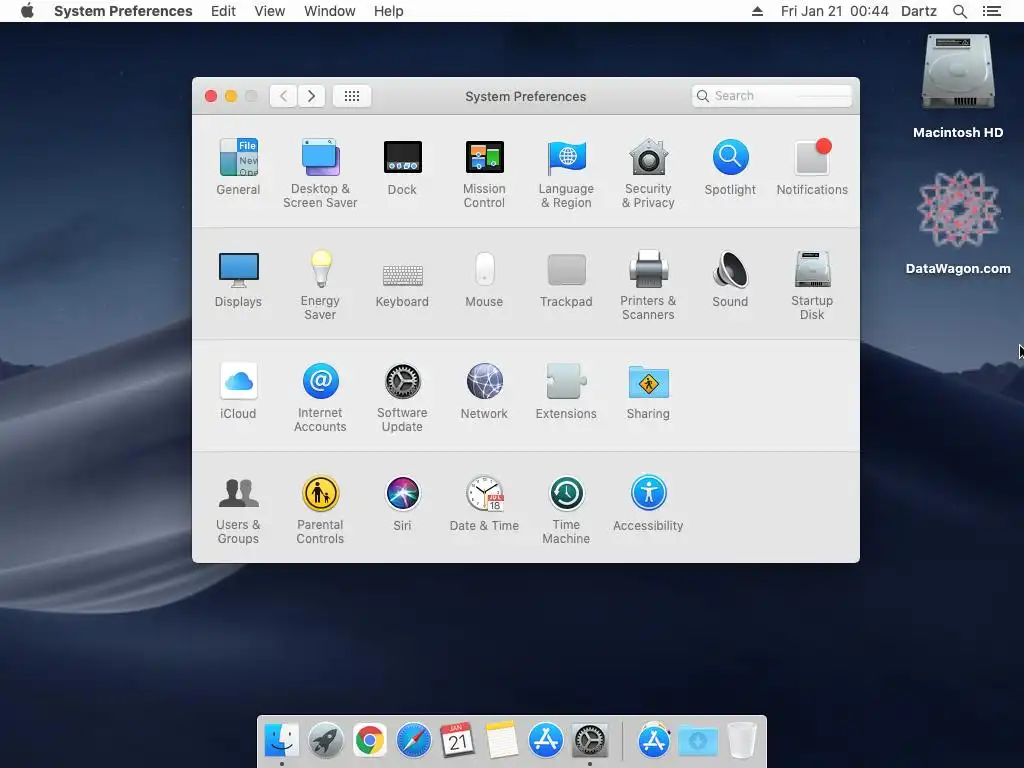Open Printers & Scanners preferences

coord(648,285)
